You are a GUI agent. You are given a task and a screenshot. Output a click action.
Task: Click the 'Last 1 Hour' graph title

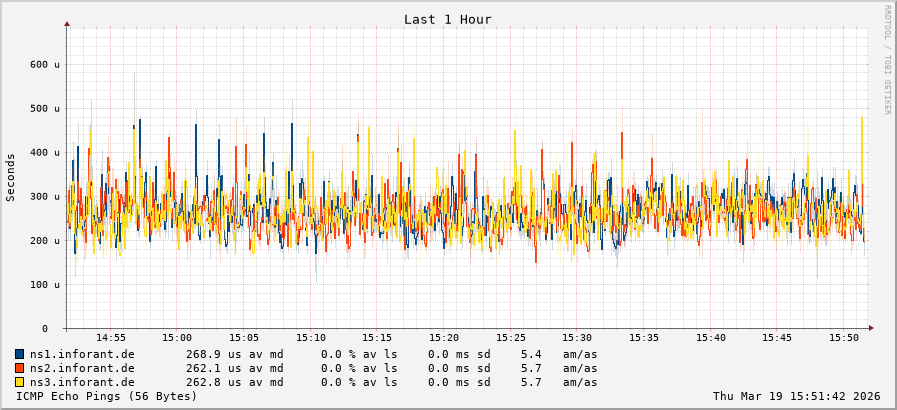pyautogui.click(x=447, y=20)
